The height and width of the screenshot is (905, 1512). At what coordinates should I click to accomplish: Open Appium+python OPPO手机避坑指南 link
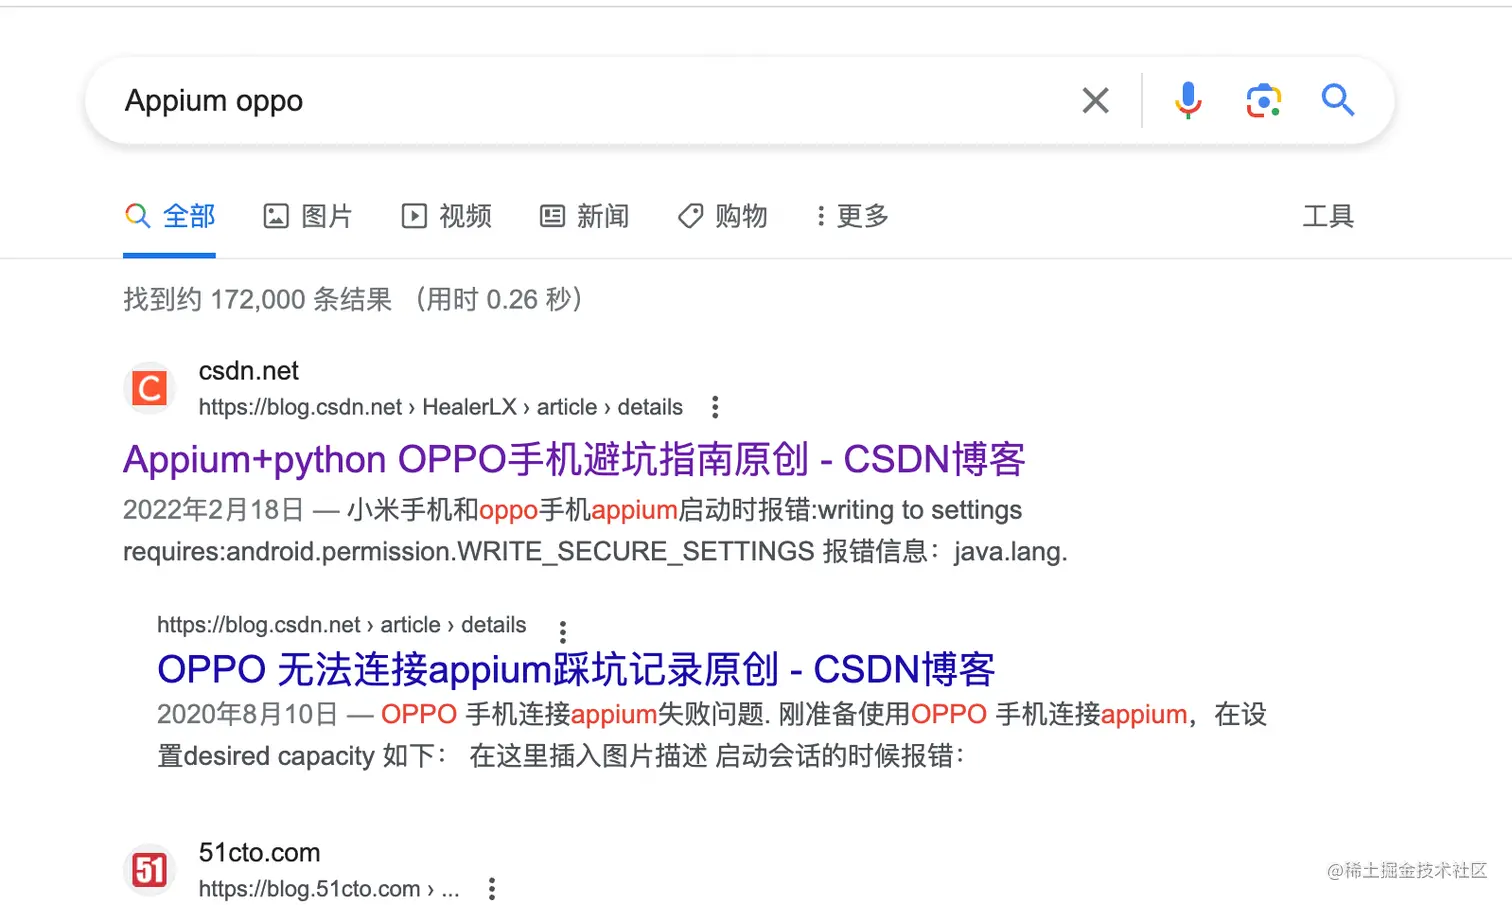pyautogui.click(x=574, y=459)
